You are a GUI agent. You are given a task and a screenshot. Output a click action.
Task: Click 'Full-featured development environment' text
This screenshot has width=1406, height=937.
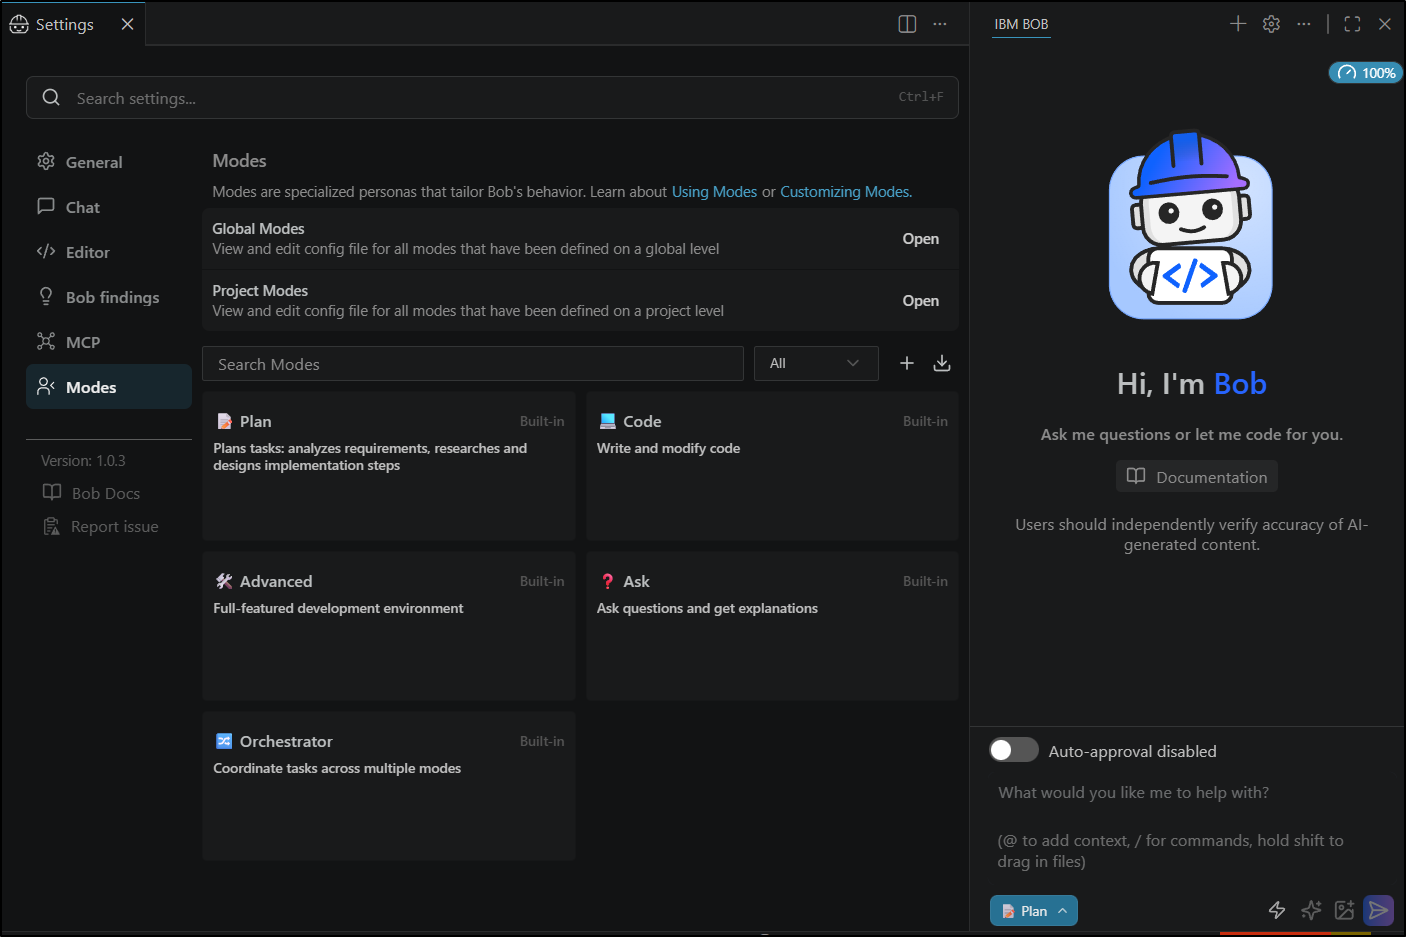click(338, 608)
